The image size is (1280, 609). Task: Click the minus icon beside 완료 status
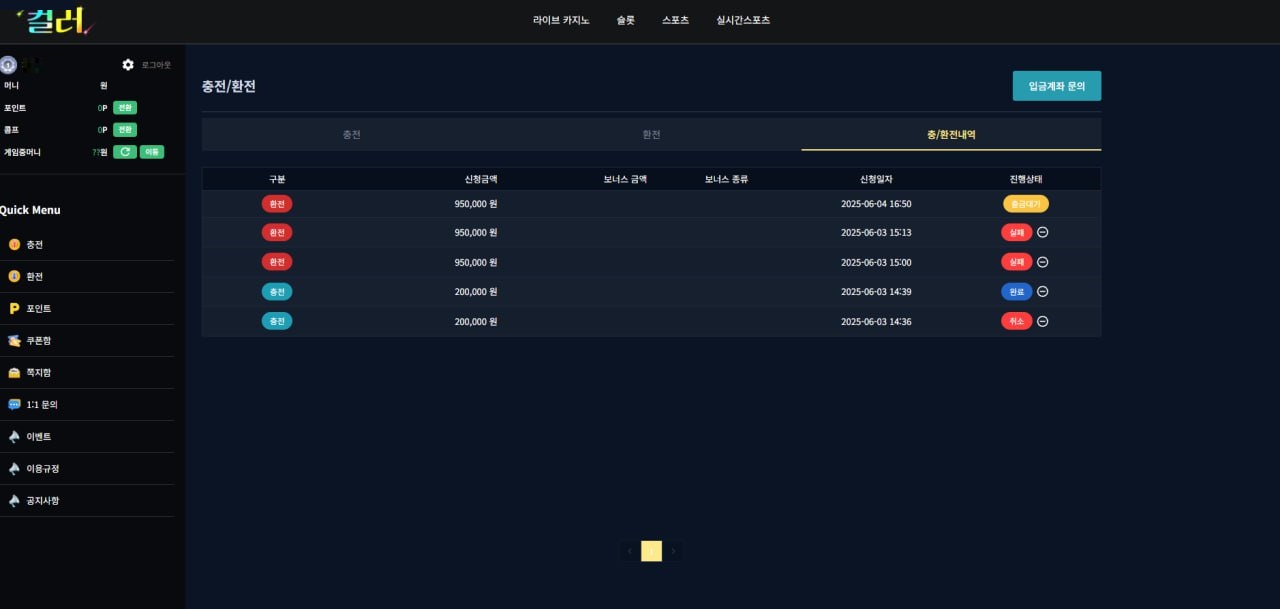(x=1042, y=292)
